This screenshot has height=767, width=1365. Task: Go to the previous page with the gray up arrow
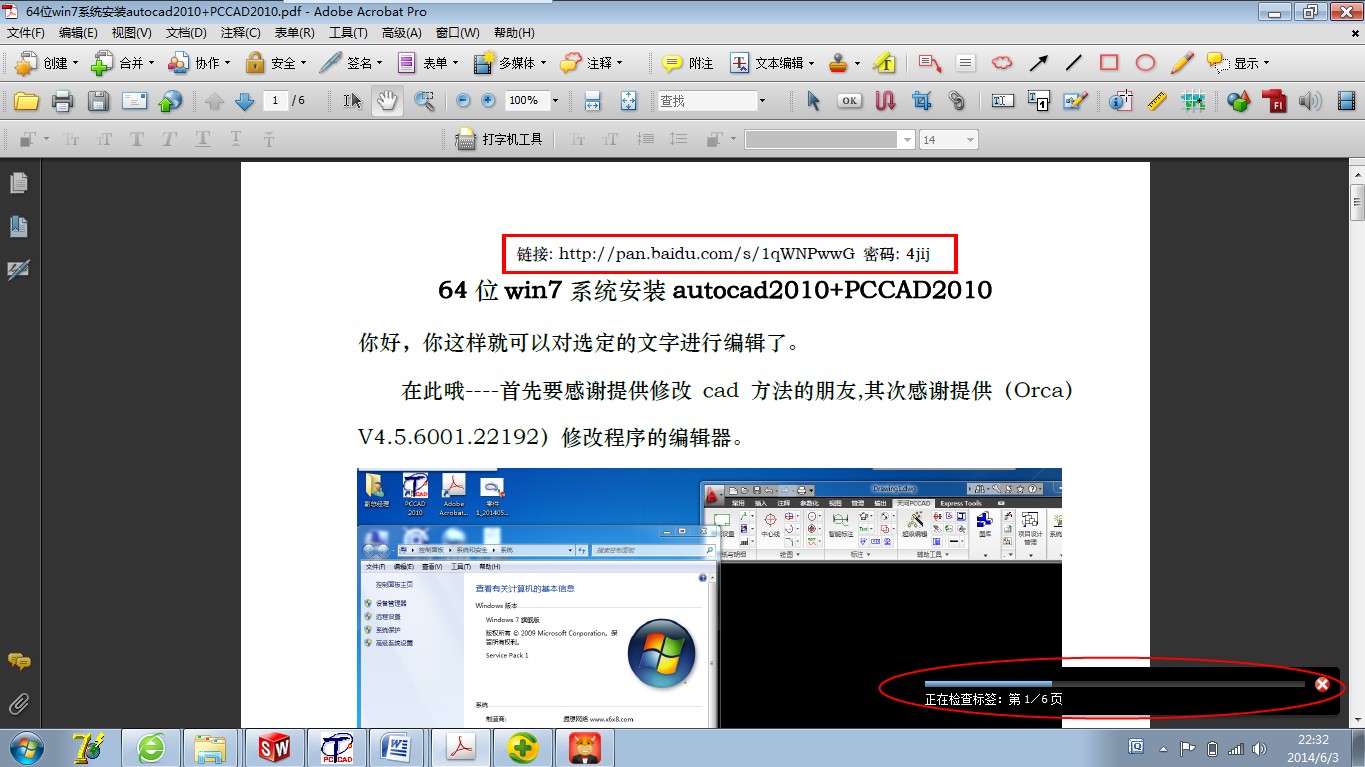pos(214,101)
